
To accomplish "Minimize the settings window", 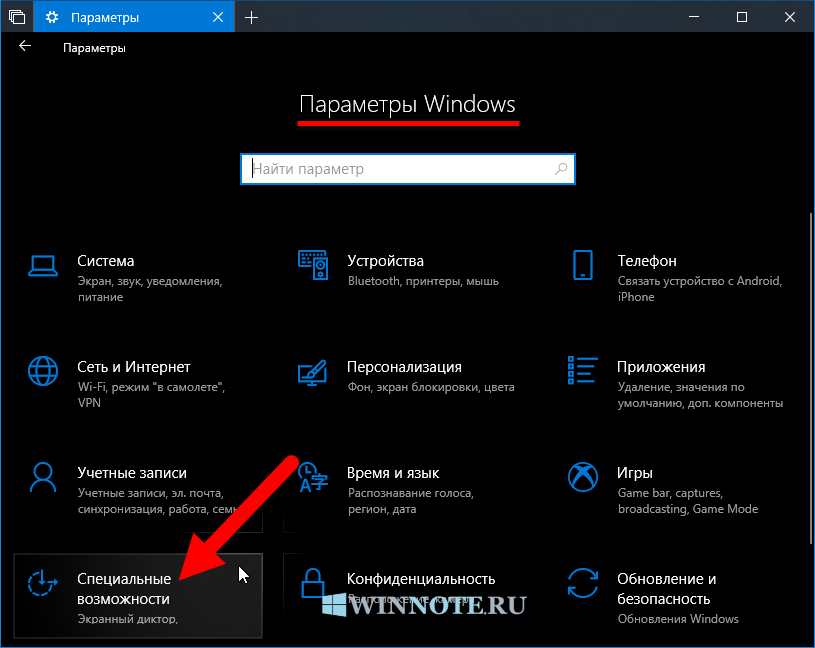I will (694, 17).
